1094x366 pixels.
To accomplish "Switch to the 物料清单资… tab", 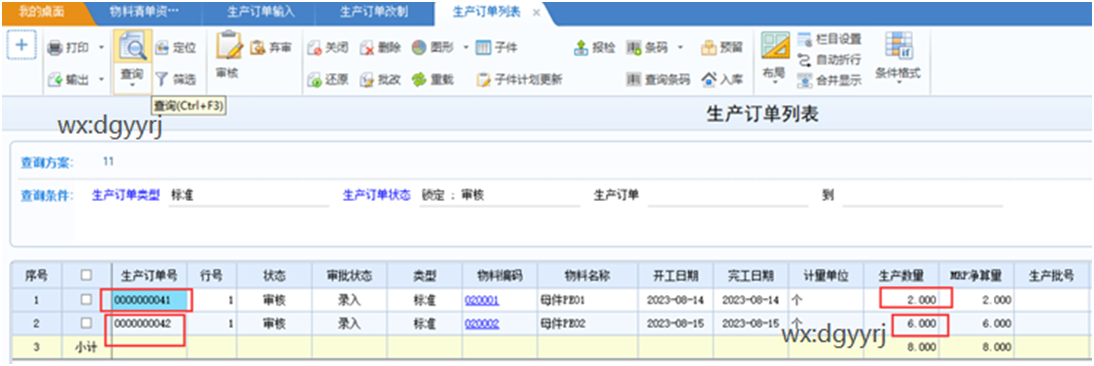I will tap(144, 12).
